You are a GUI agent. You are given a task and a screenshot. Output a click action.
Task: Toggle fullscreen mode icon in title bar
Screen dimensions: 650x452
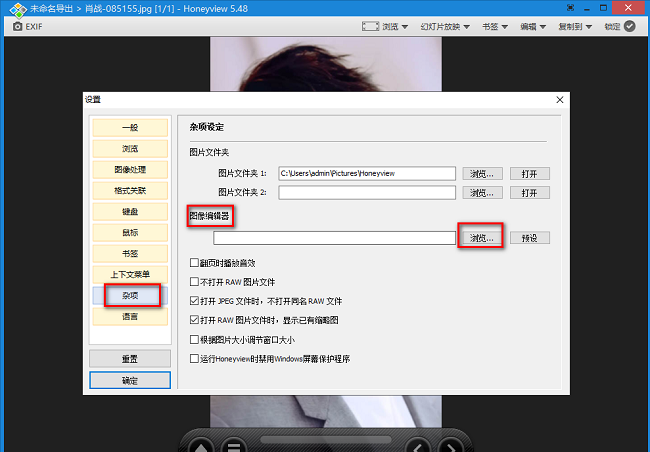(570, 8)
